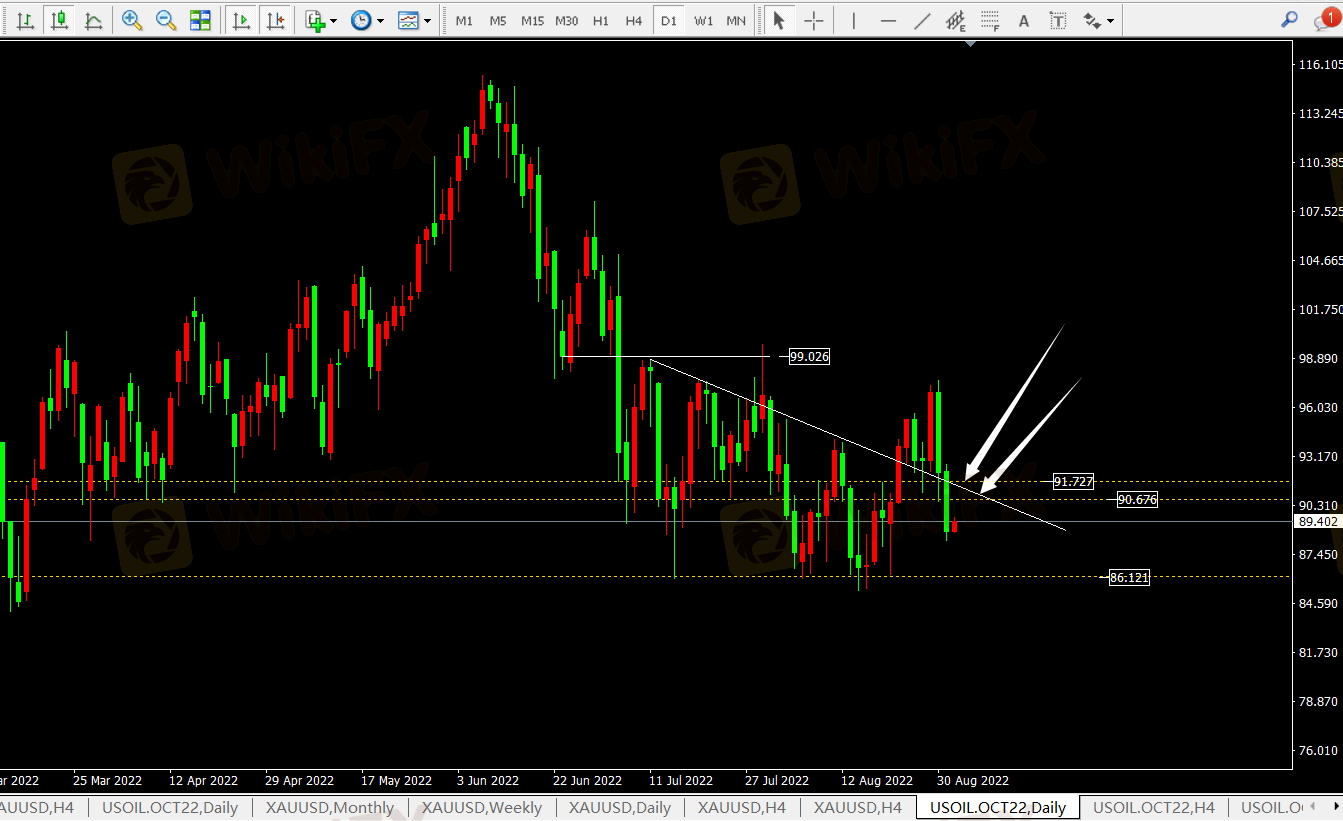
Task: Set timeframe to W1
Action: pos(704,20)
